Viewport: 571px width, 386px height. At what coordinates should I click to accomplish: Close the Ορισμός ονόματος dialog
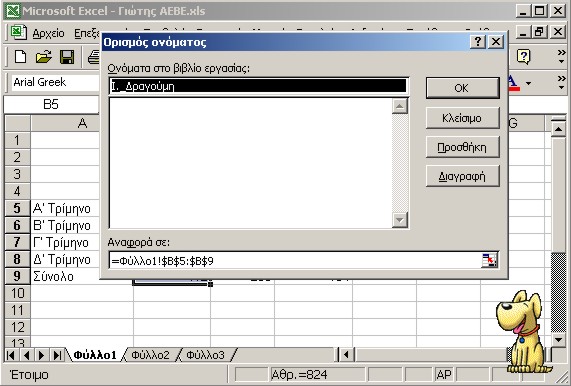pos(496,42)
